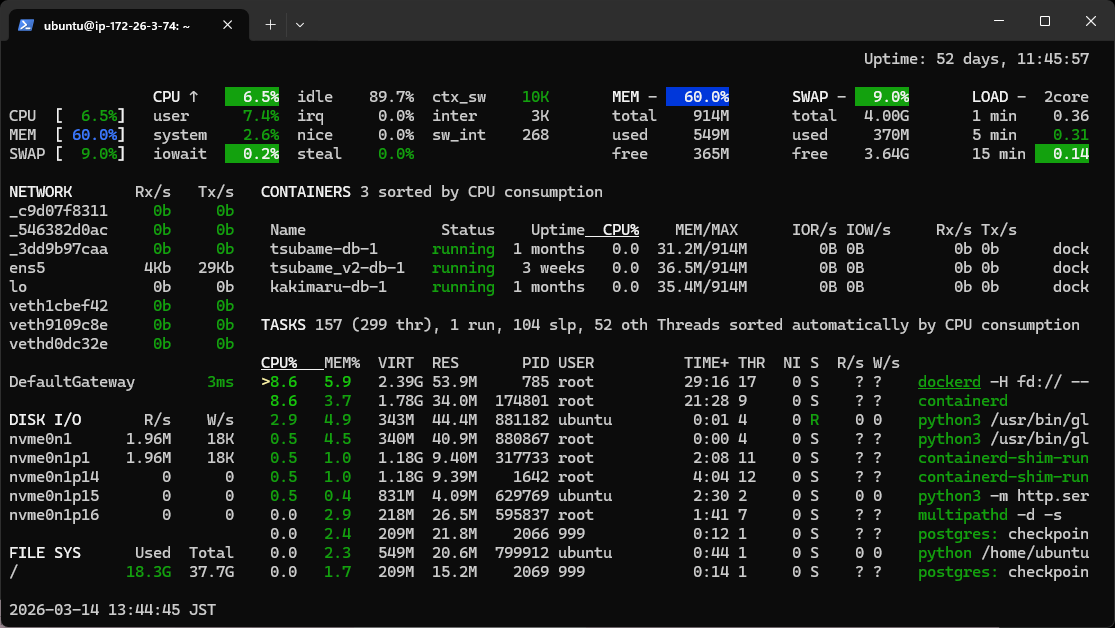The height and width of the screenshot is (628, 1115).
Task: Click the PowerShell icon in the terminal tab
Action: (x=27, y=25)
